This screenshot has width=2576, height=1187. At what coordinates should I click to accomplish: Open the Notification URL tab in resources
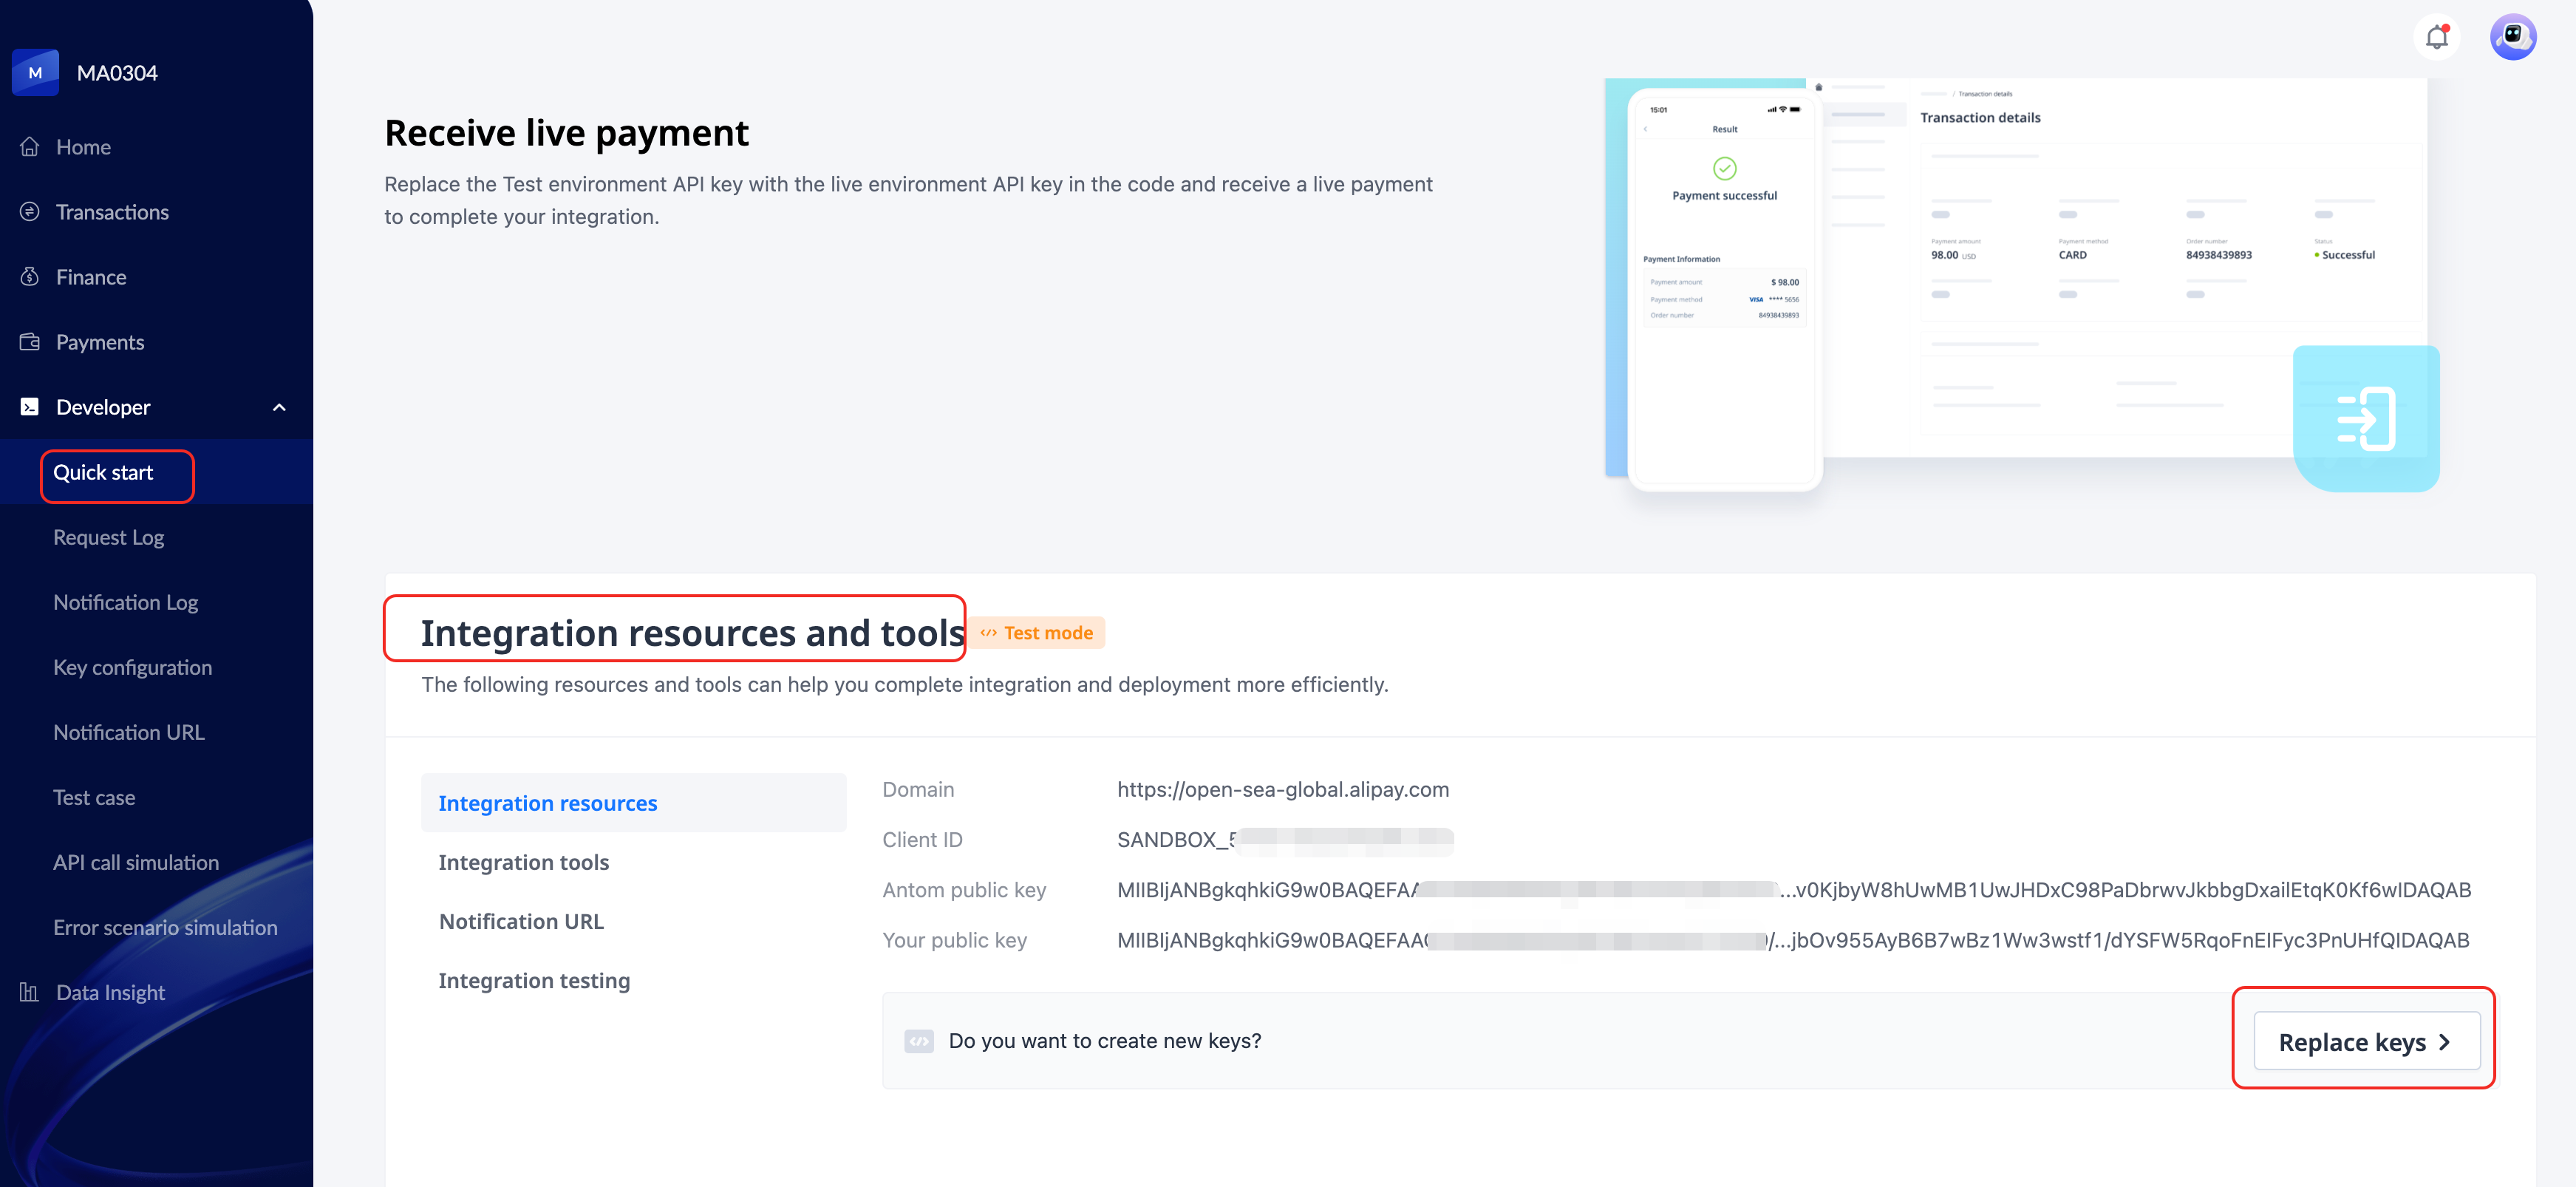(x=521, y=921)
